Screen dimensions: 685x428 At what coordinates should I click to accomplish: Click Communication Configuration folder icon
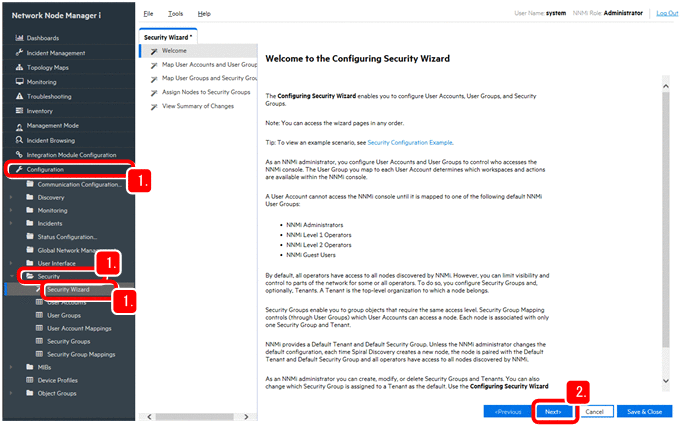click(x=30, y=184)
